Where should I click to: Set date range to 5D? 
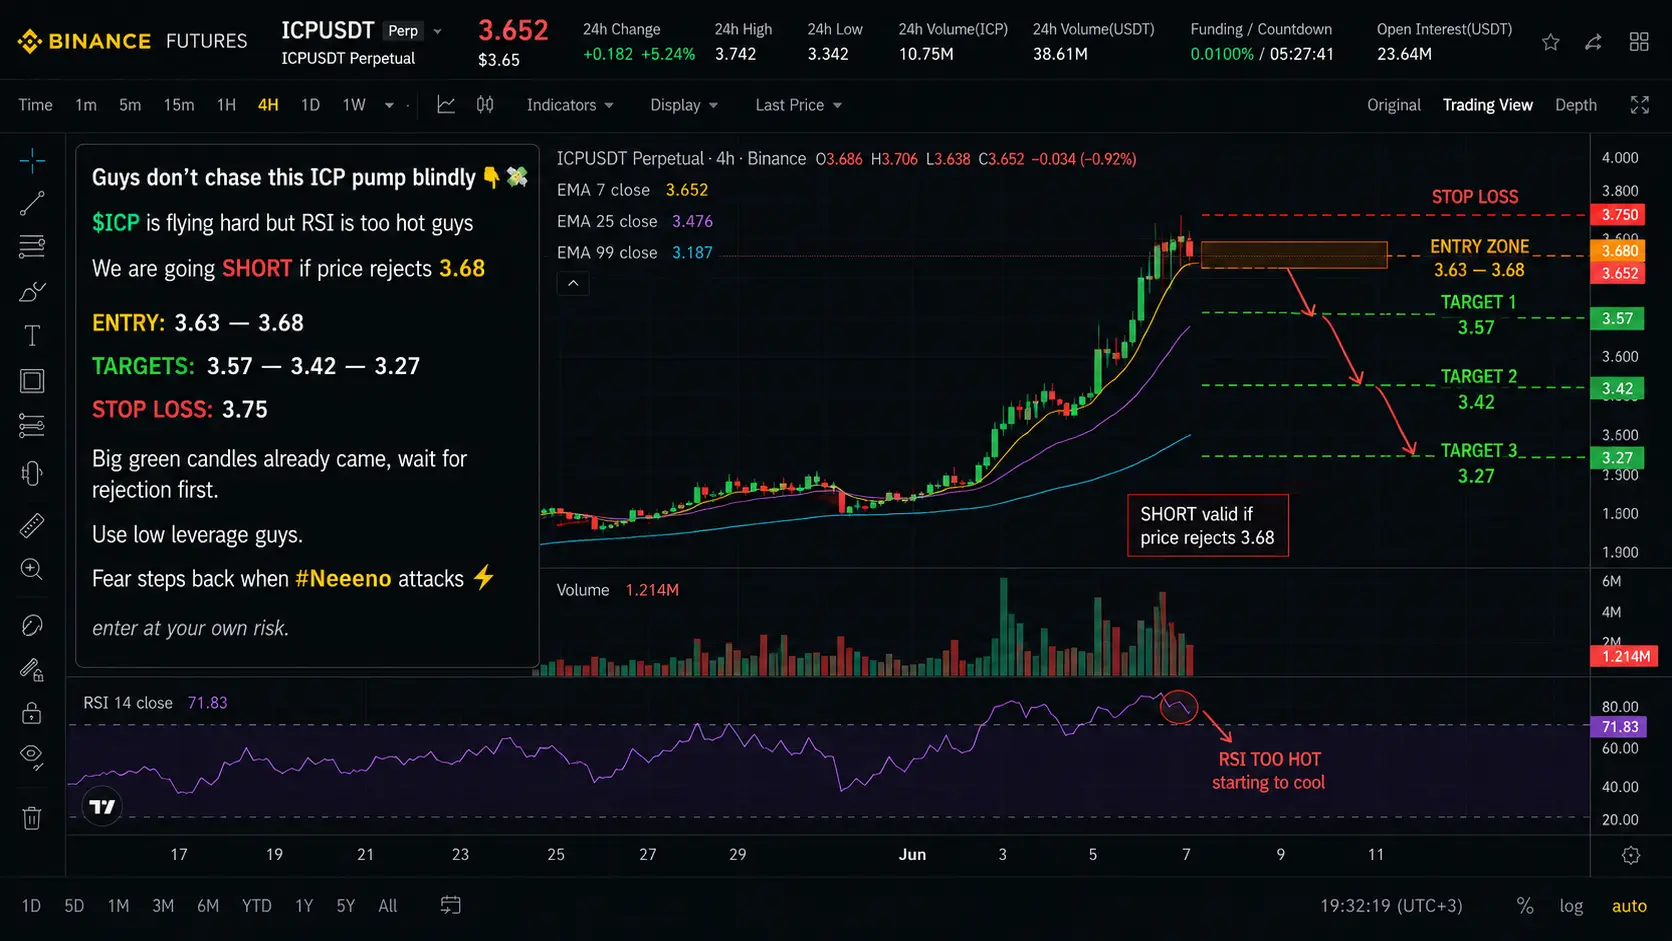coord(74,906)
